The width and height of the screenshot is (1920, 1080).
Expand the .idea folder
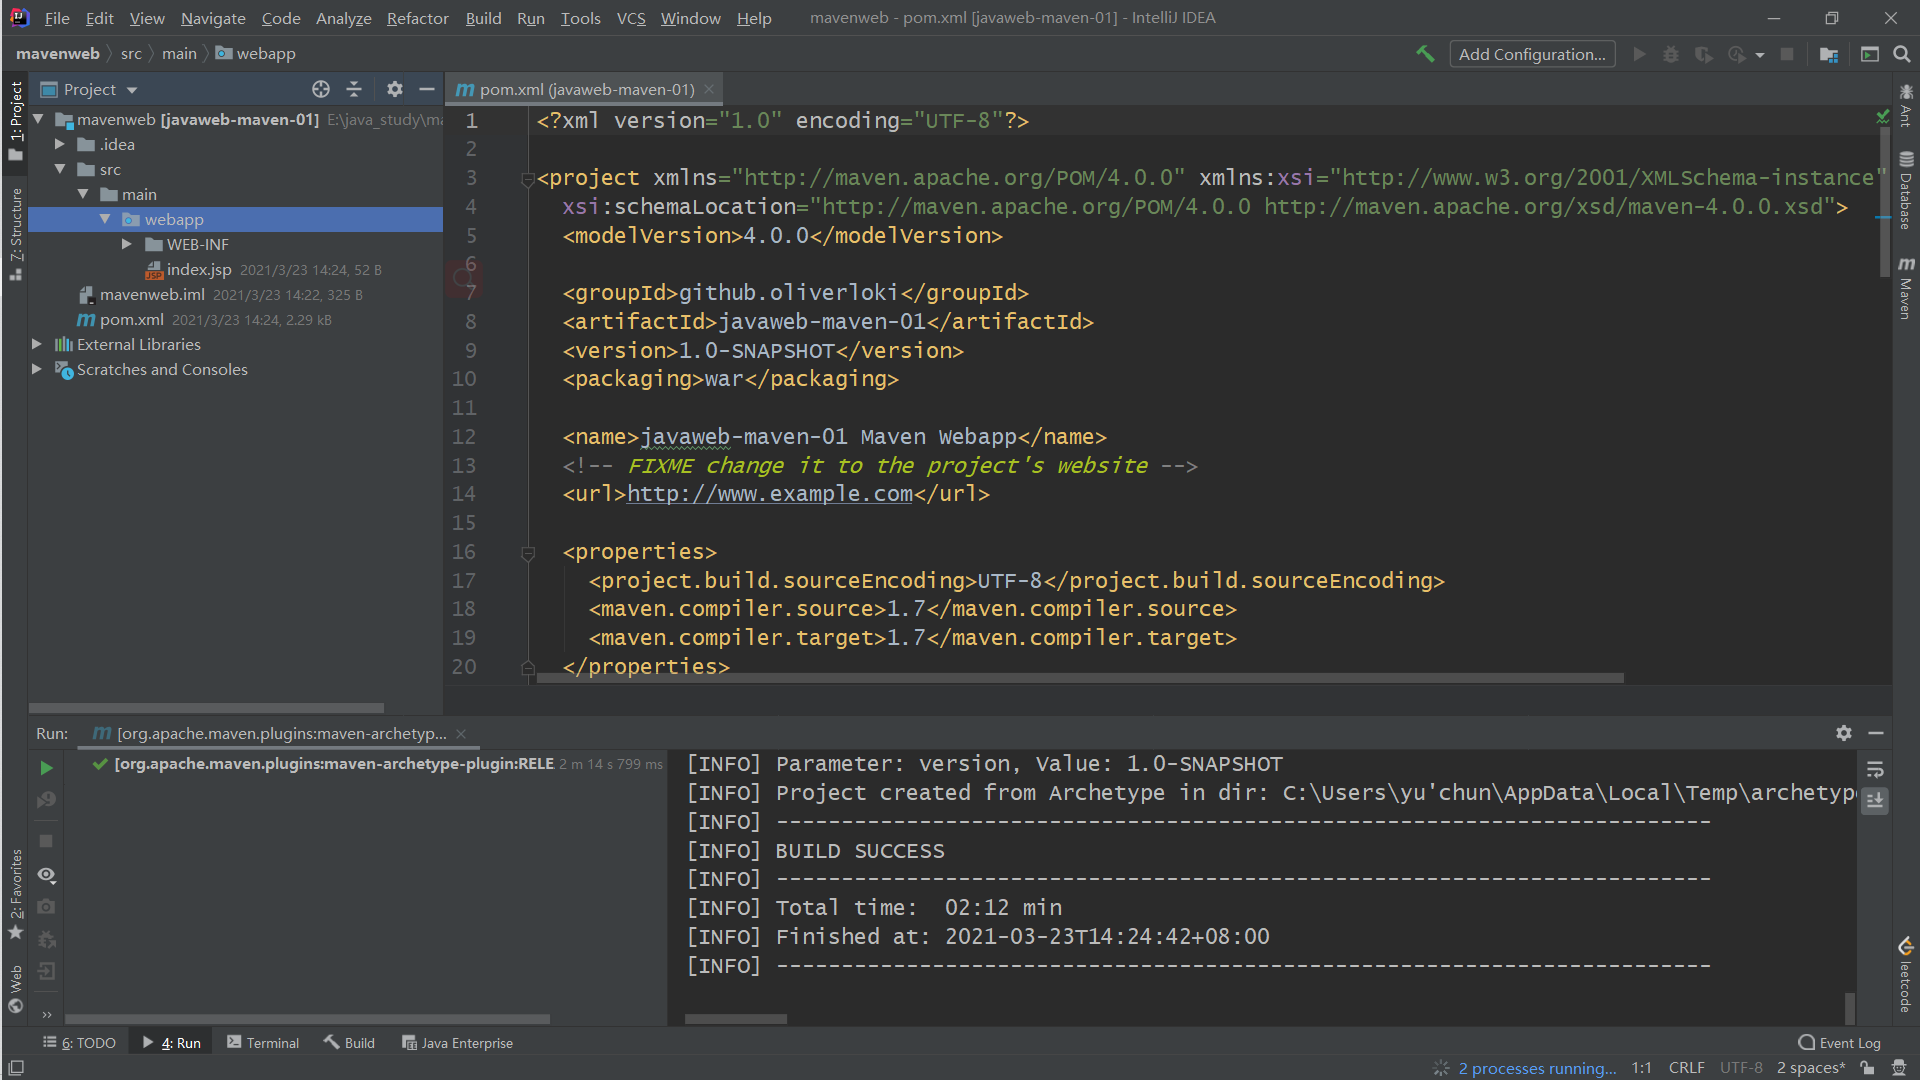point(60,144)
